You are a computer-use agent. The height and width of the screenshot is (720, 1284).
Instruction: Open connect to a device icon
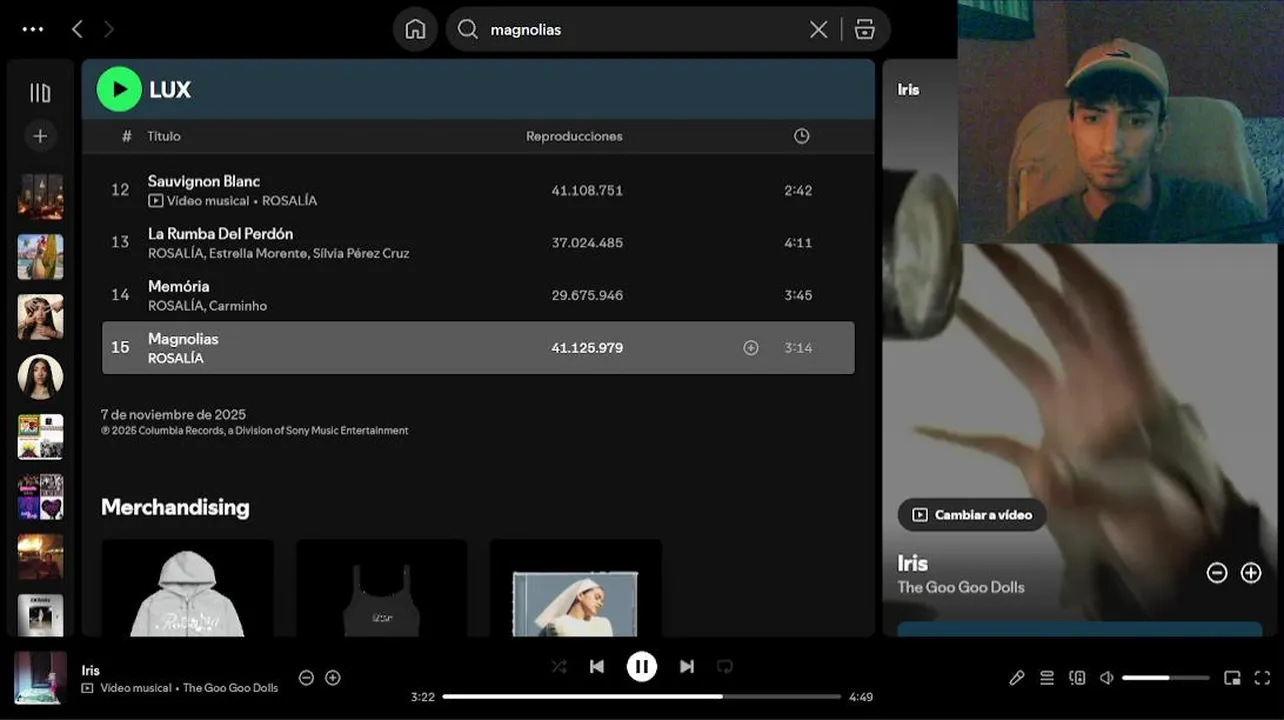[1077, 678]
